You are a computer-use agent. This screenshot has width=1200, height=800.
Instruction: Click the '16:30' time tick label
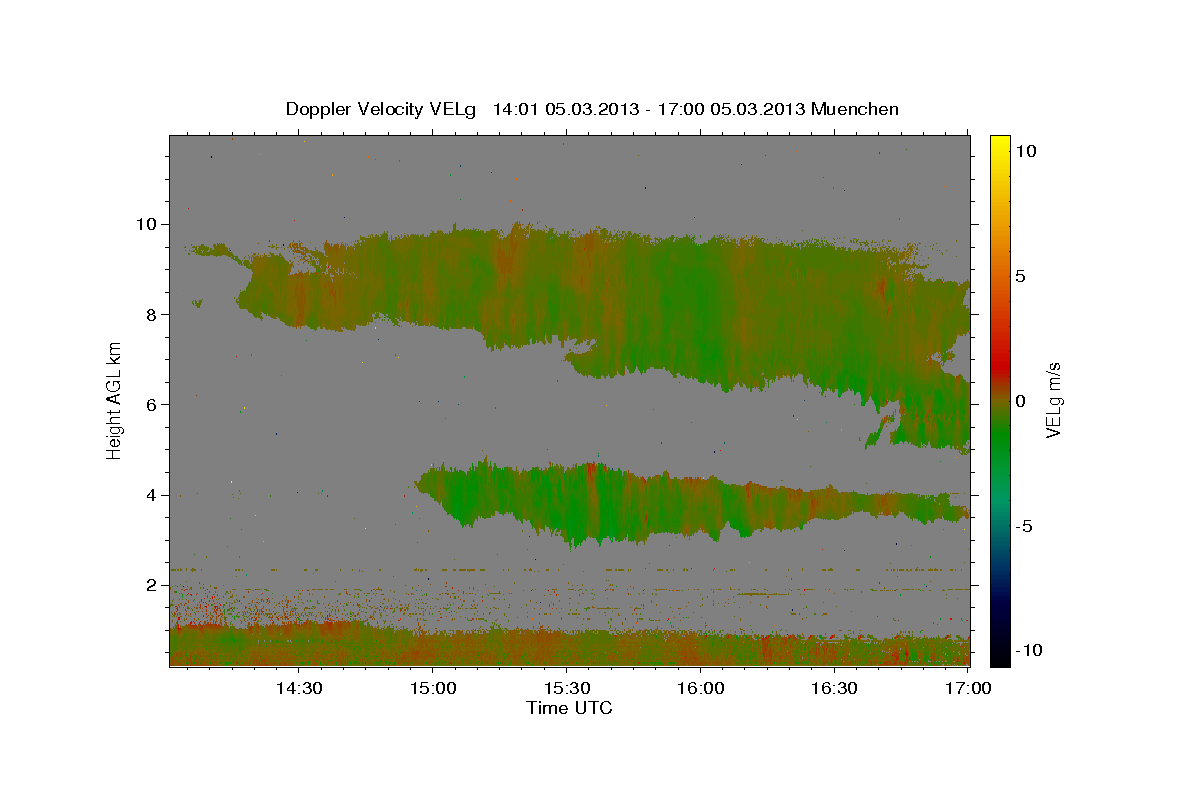pos(835,688)
